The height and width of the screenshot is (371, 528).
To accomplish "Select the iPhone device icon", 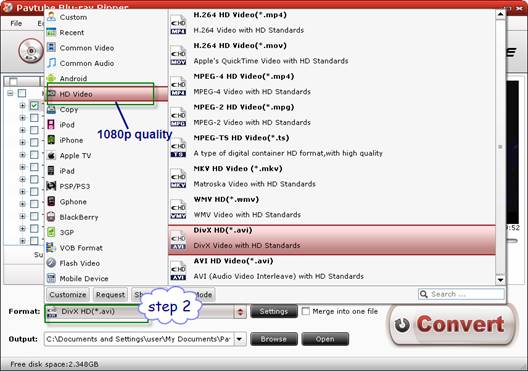I will click(x=51, y=140).
